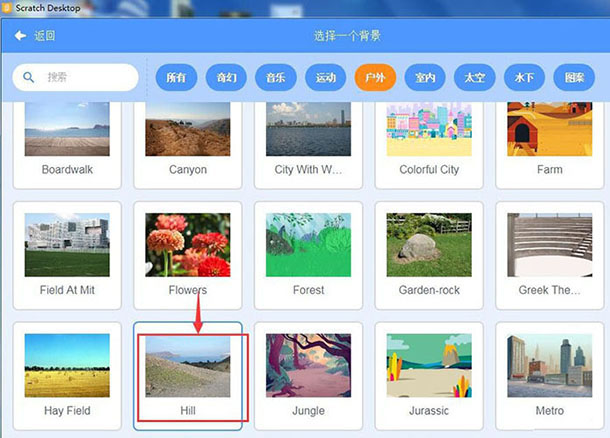The image size is (610, 438).
Task: Click the Canyon label text
Action: (x=188, y=170)
